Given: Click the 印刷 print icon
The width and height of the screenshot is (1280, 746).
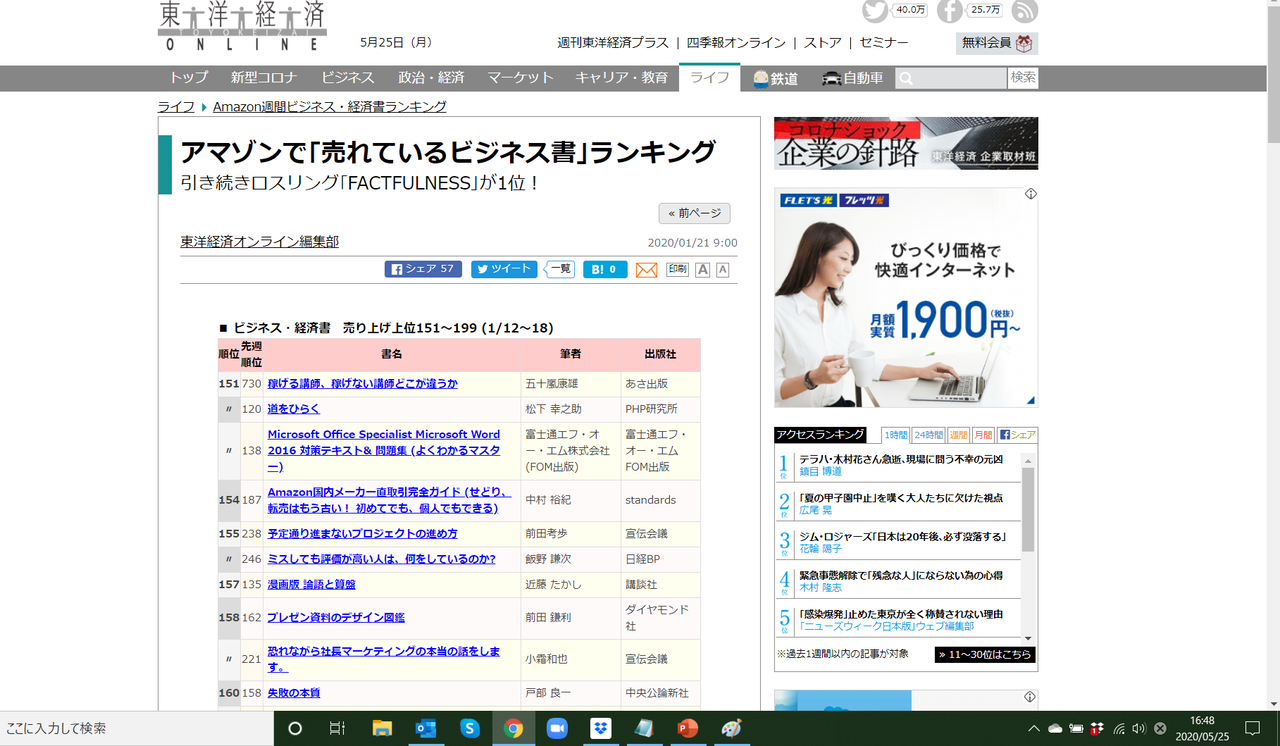Looking at the screenshot, I should coord(677,269).
